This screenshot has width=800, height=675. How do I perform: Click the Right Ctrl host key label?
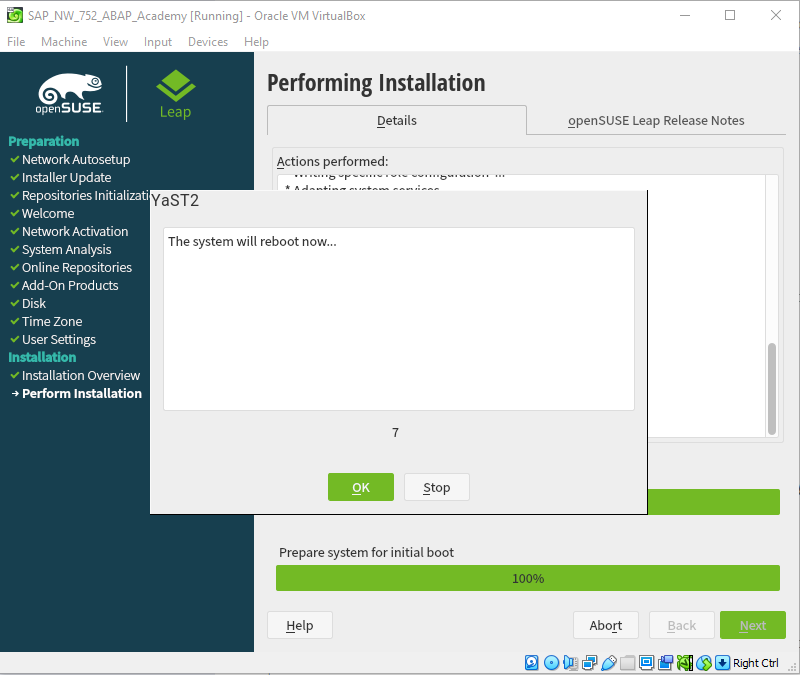coord(756,663)
